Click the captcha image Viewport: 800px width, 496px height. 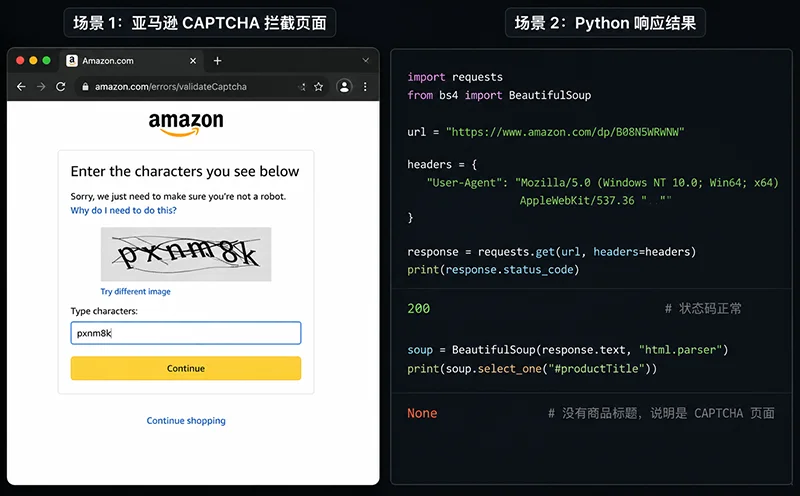[x=186, y=254]
